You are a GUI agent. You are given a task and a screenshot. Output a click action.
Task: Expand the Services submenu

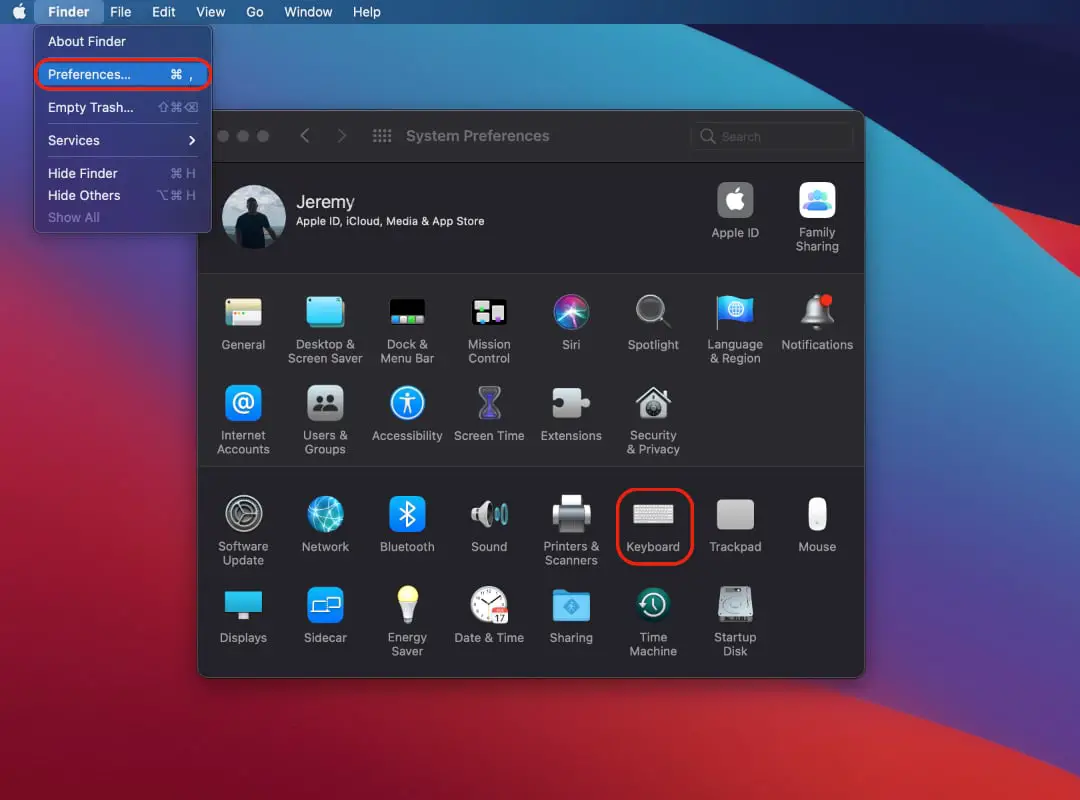(x=123, y=141)
